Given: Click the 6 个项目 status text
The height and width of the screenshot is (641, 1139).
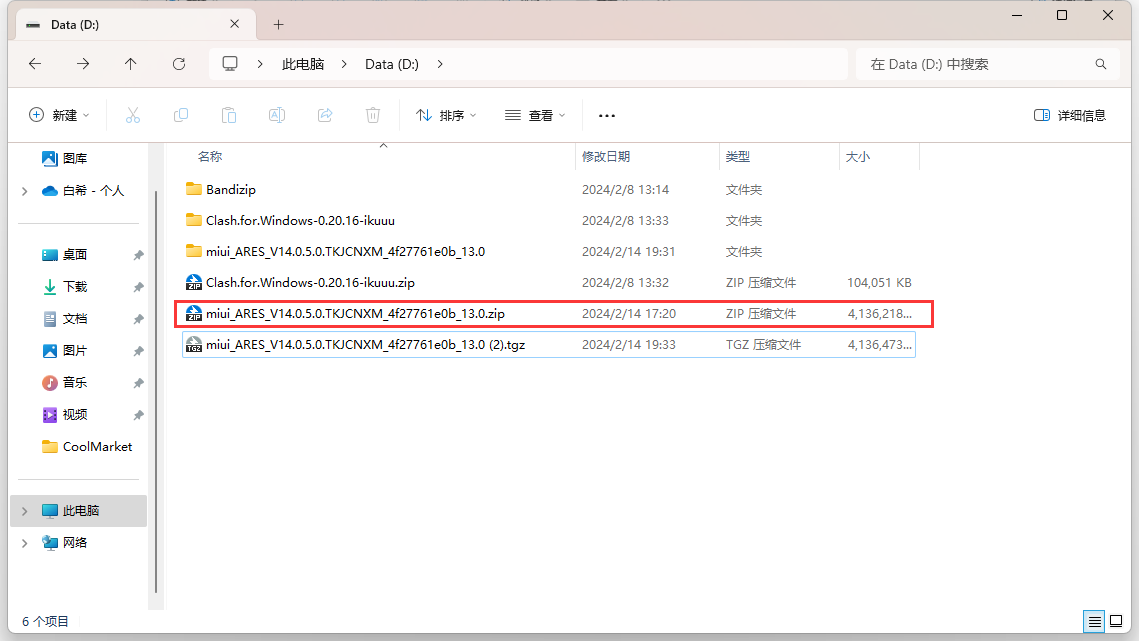Looking at the screenshot, I should (45, 621).
